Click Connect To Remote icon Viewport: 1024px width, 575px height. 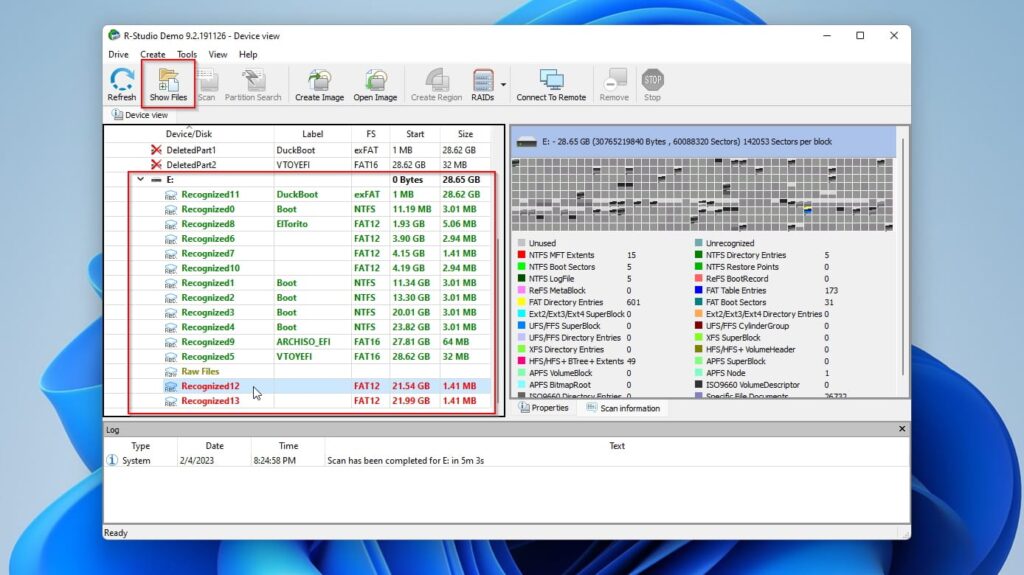(551, 84)
